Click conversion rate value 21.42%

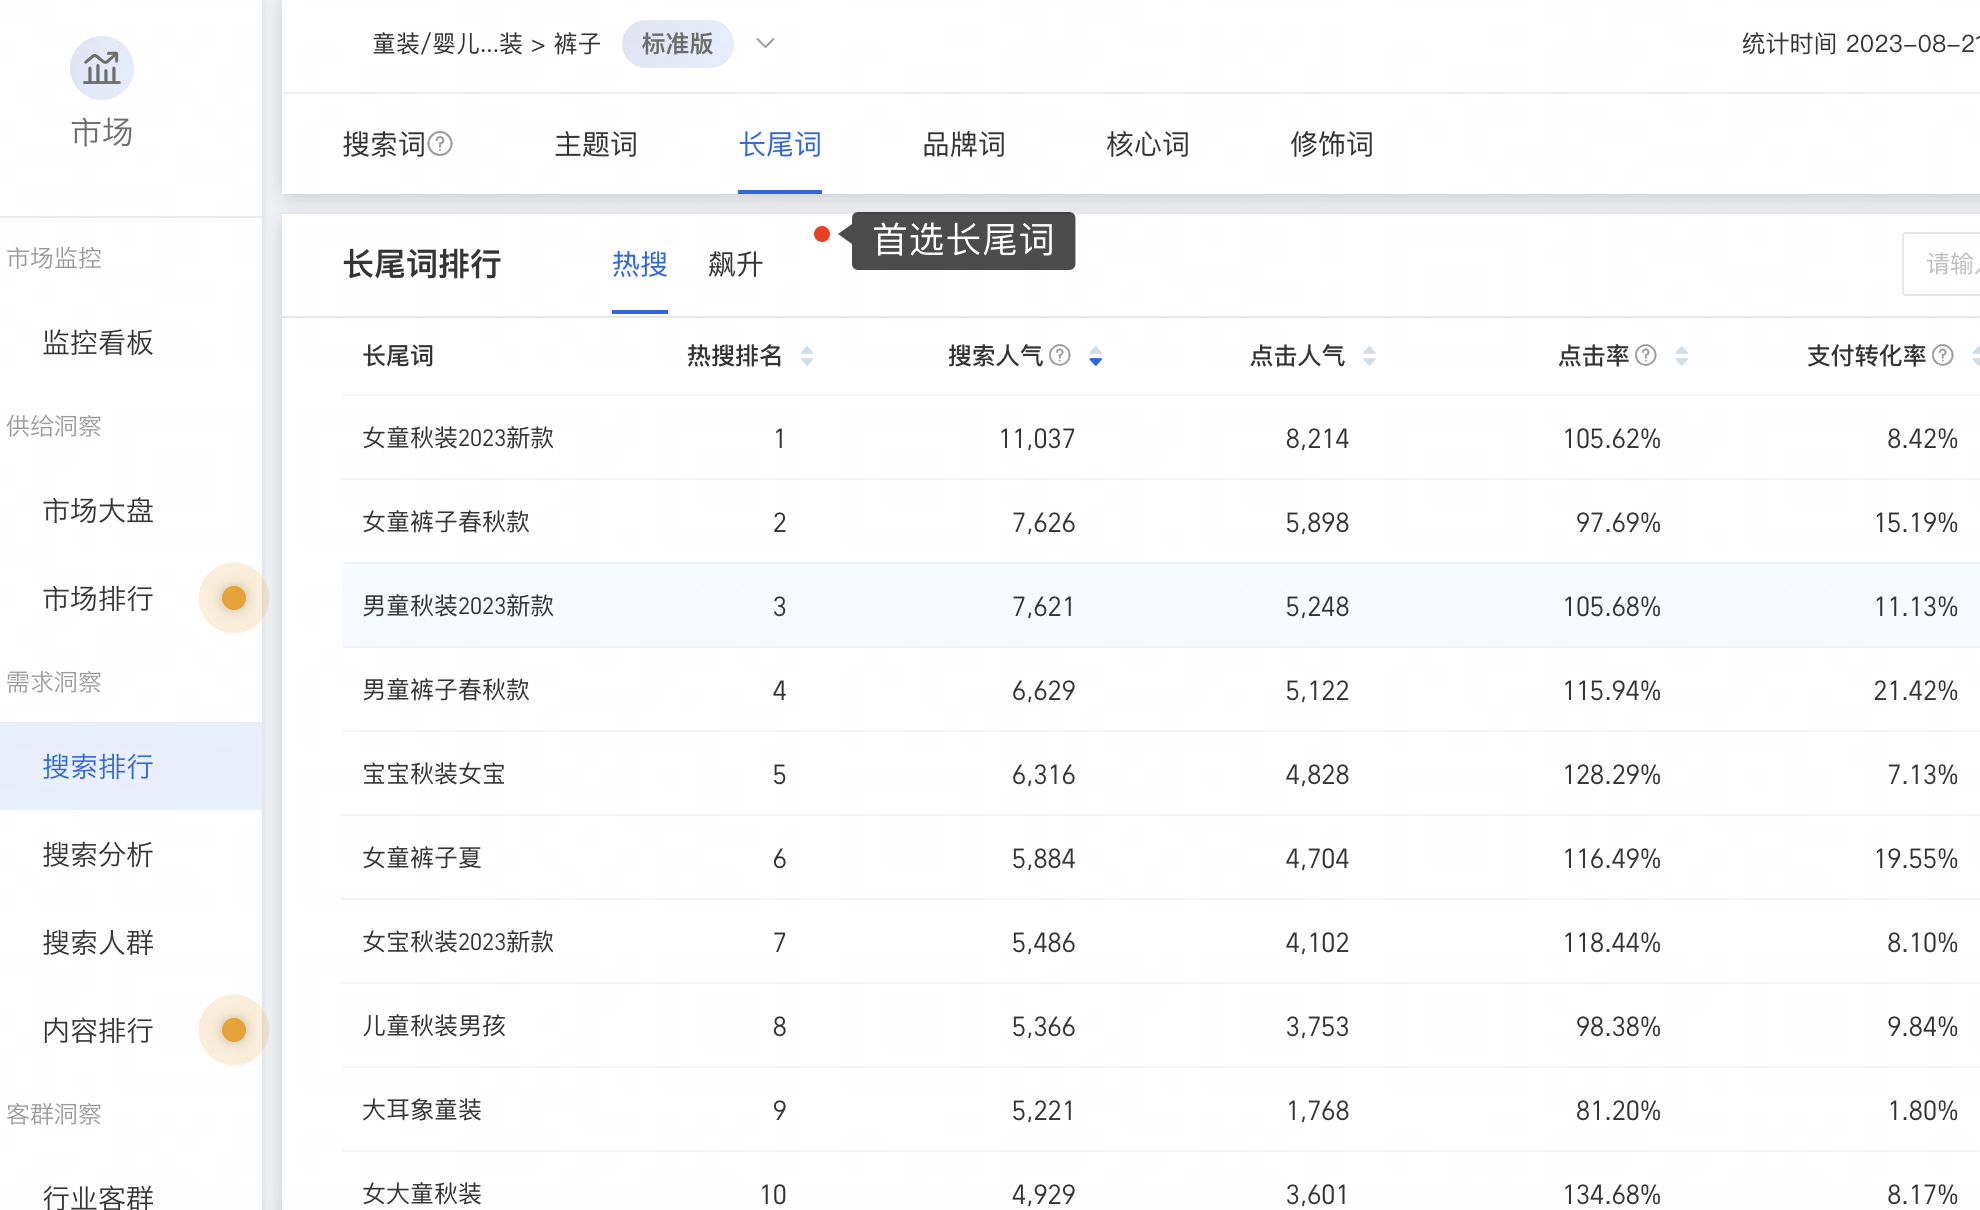click(x=1916, y=691)
